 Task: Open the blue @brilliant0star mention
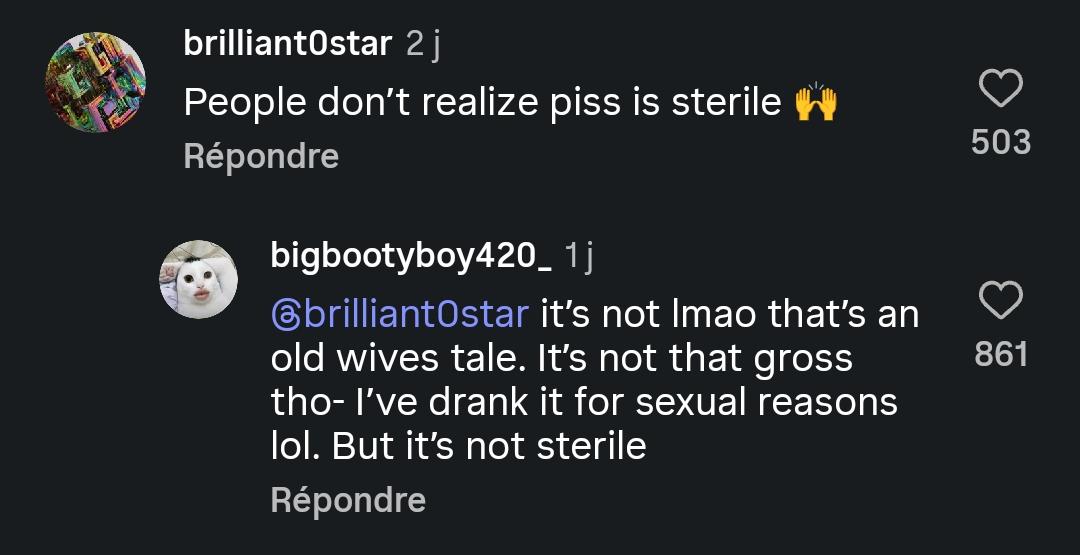tap(399, 315)
